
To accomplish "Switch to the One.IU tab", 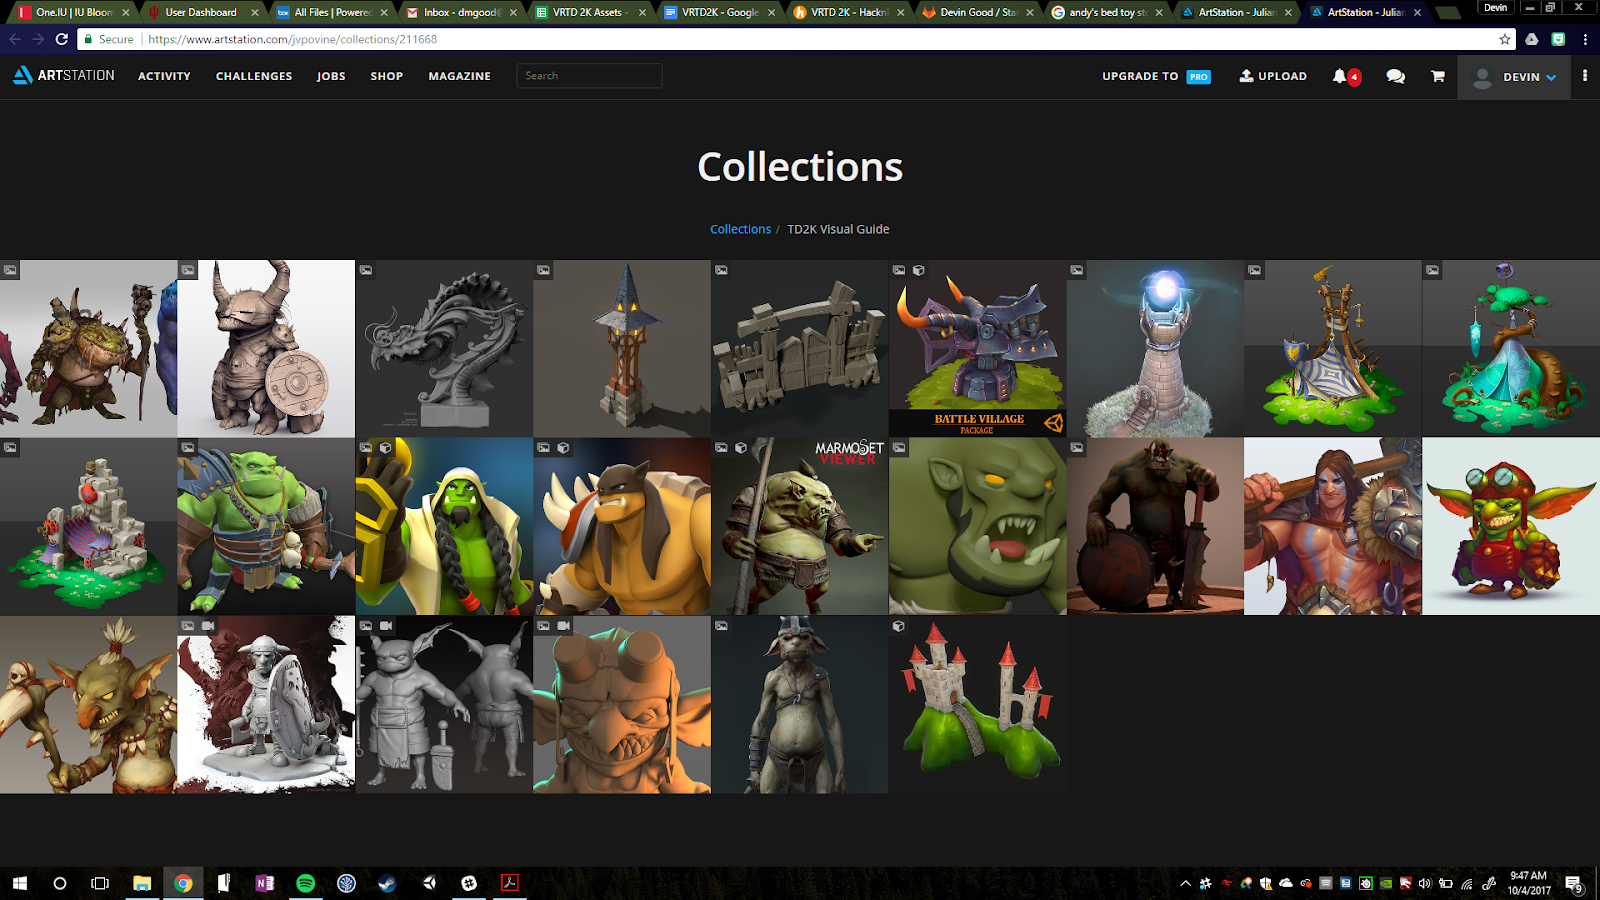I will point(75,12).
